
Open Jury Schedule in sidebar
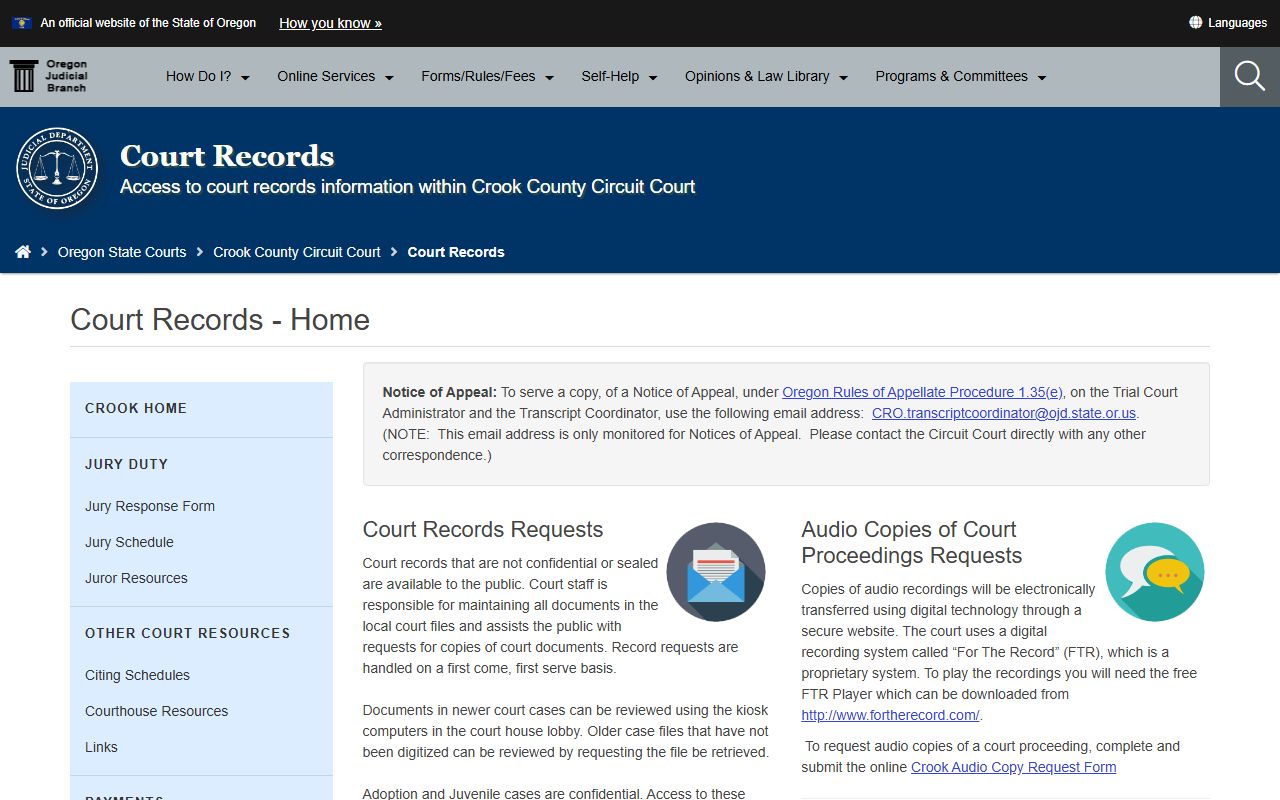coord(129,542)
